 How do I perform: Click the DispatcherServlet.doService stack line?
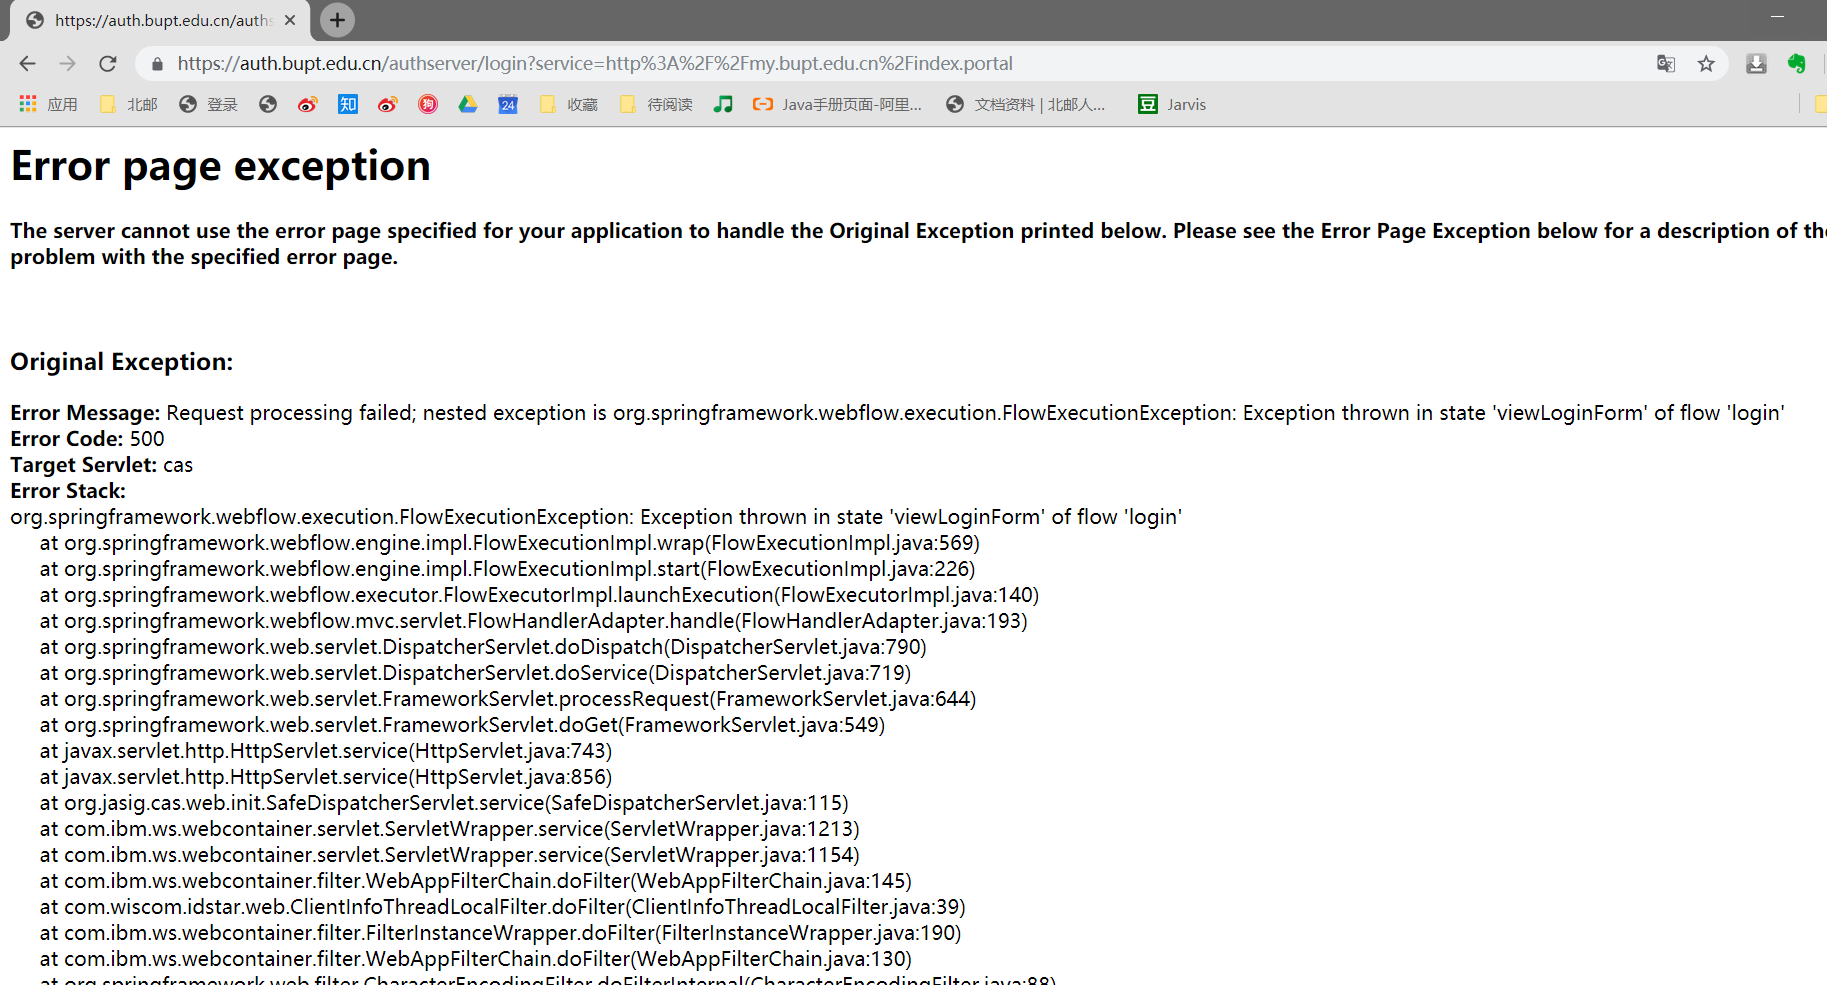coord(476,673)
